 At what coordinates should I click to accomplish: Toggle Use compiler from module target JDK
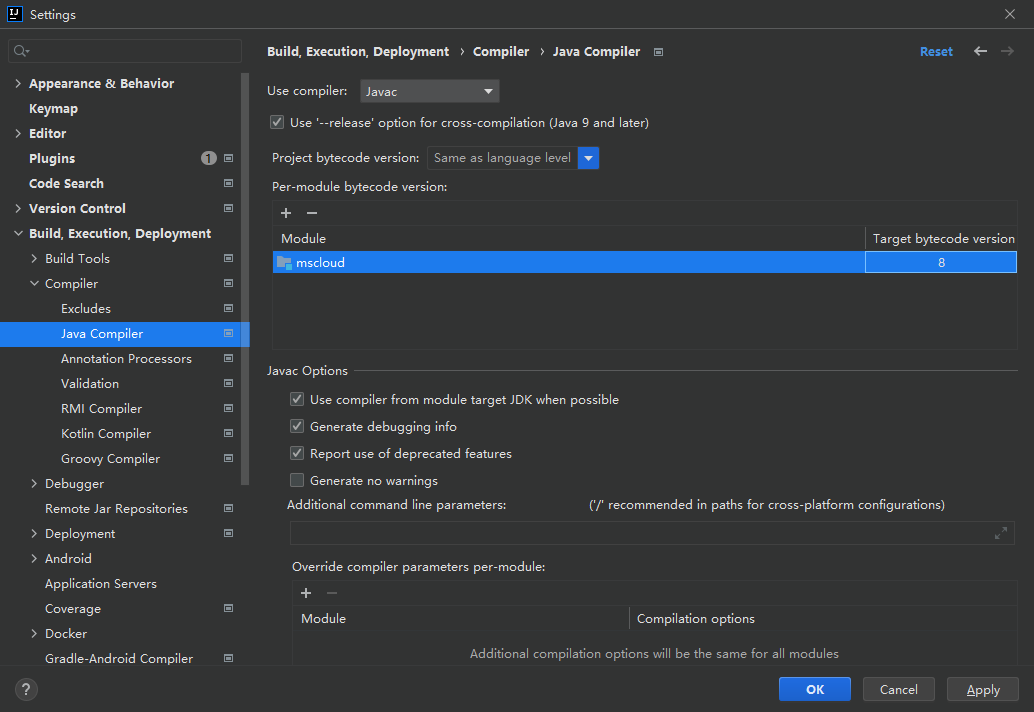(x=297, y=400)
